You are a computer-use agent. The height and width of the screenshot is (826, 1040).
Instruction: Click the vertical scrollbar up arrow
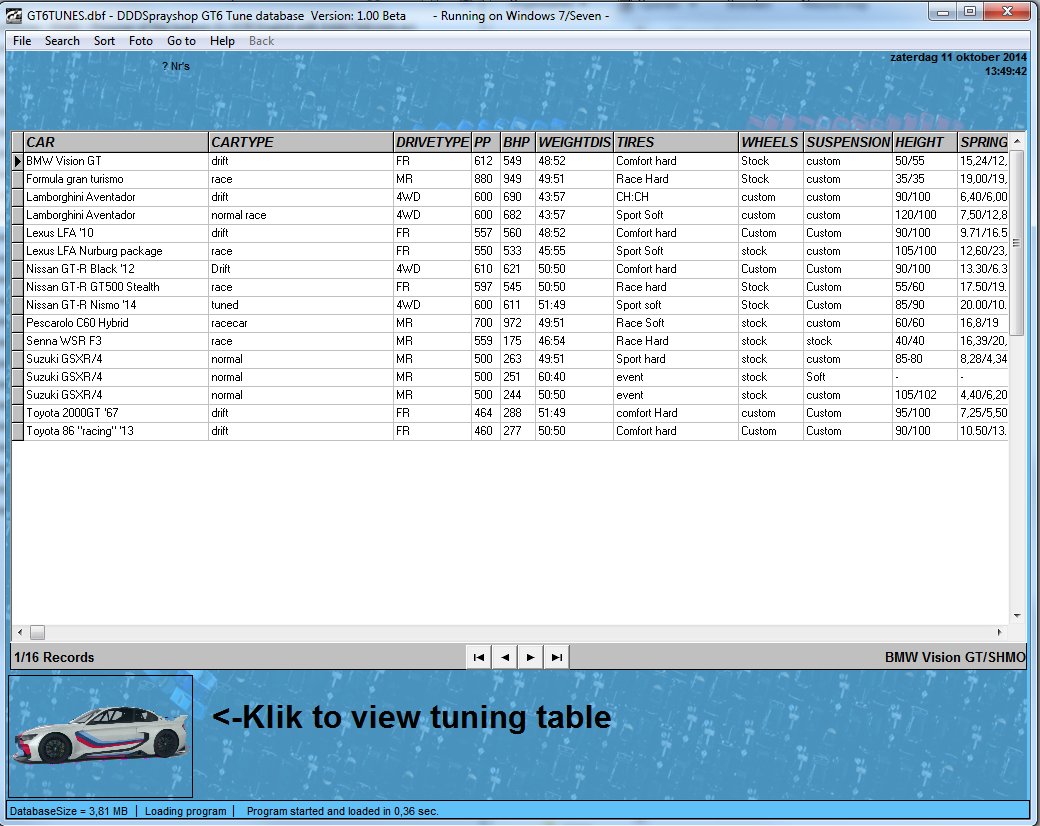(1017, 141)
